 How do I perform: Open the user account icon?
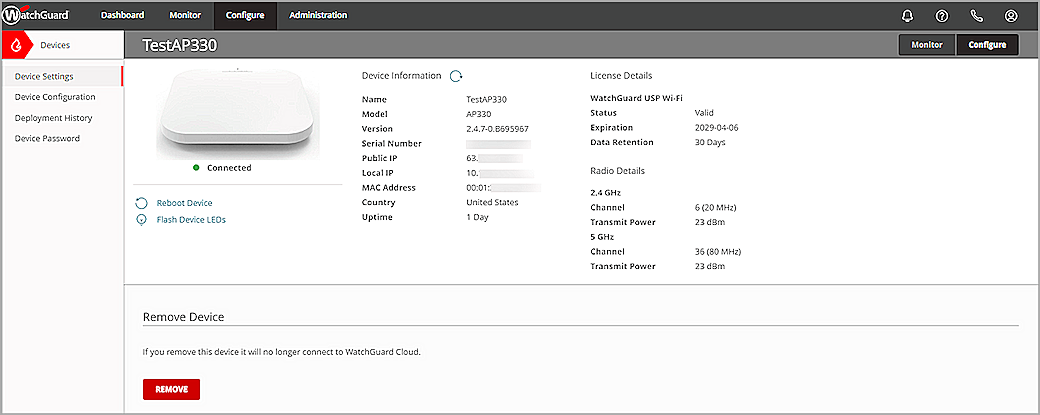click(1011, 16)
